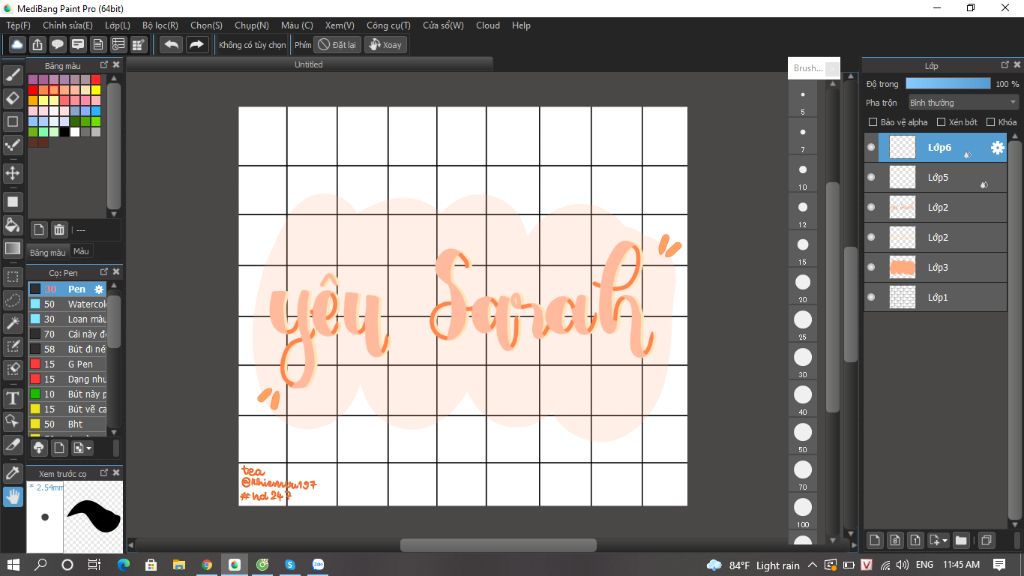Open Lớp(L) menu

click(118, 25)
